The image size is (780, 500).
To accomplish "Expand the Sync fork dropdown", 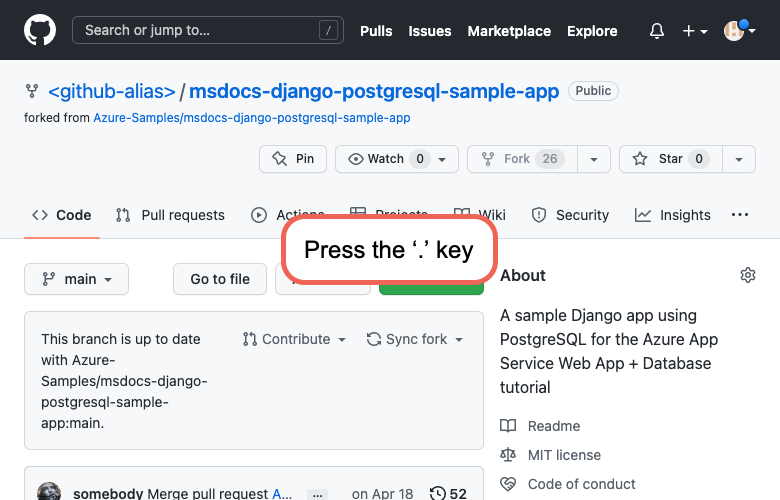I will (x=415, y=339).
